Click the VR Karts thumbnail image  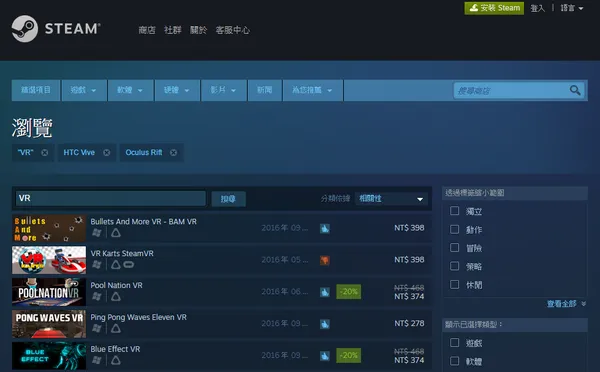click(49, 260)
